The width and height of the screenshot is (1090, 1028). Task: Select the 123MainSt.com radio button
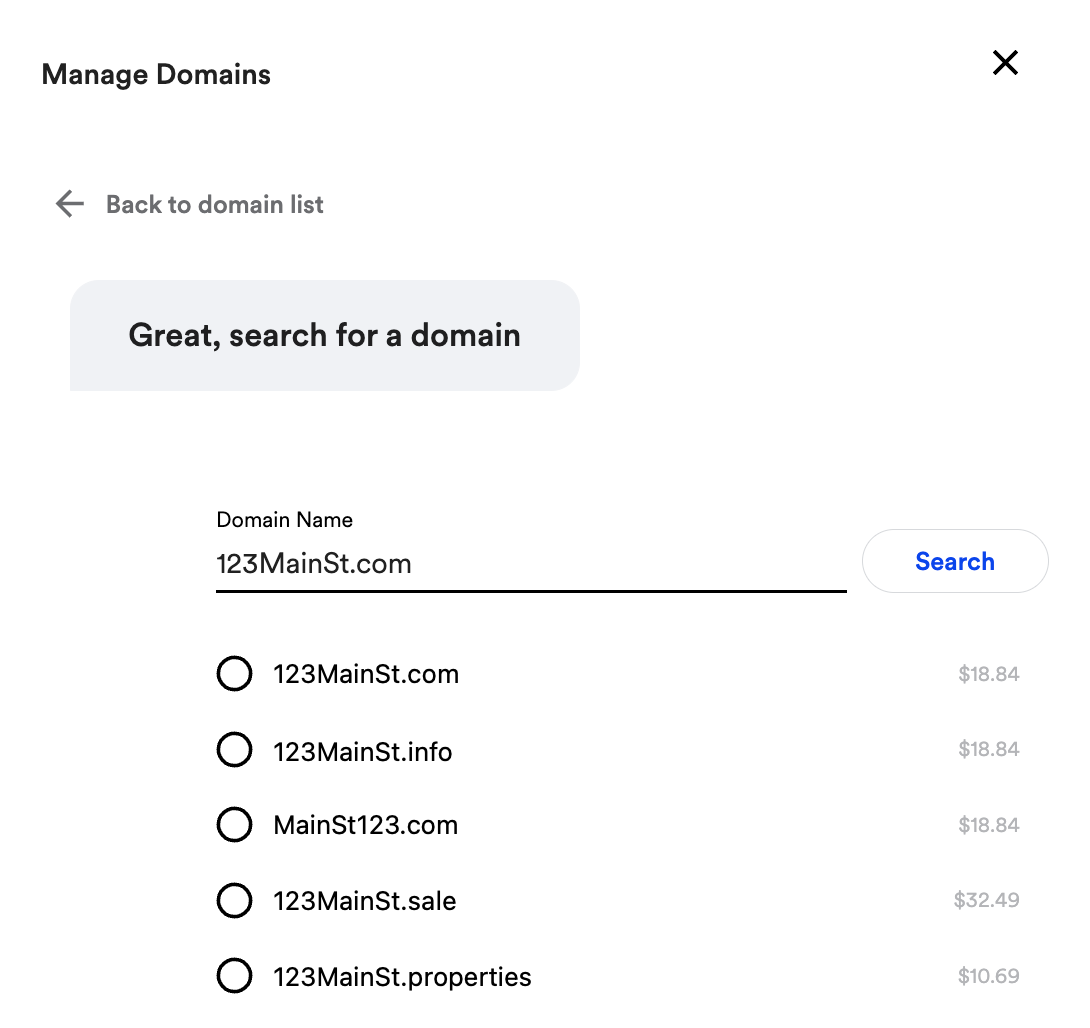pyautogui.click(x=234, y=674)
